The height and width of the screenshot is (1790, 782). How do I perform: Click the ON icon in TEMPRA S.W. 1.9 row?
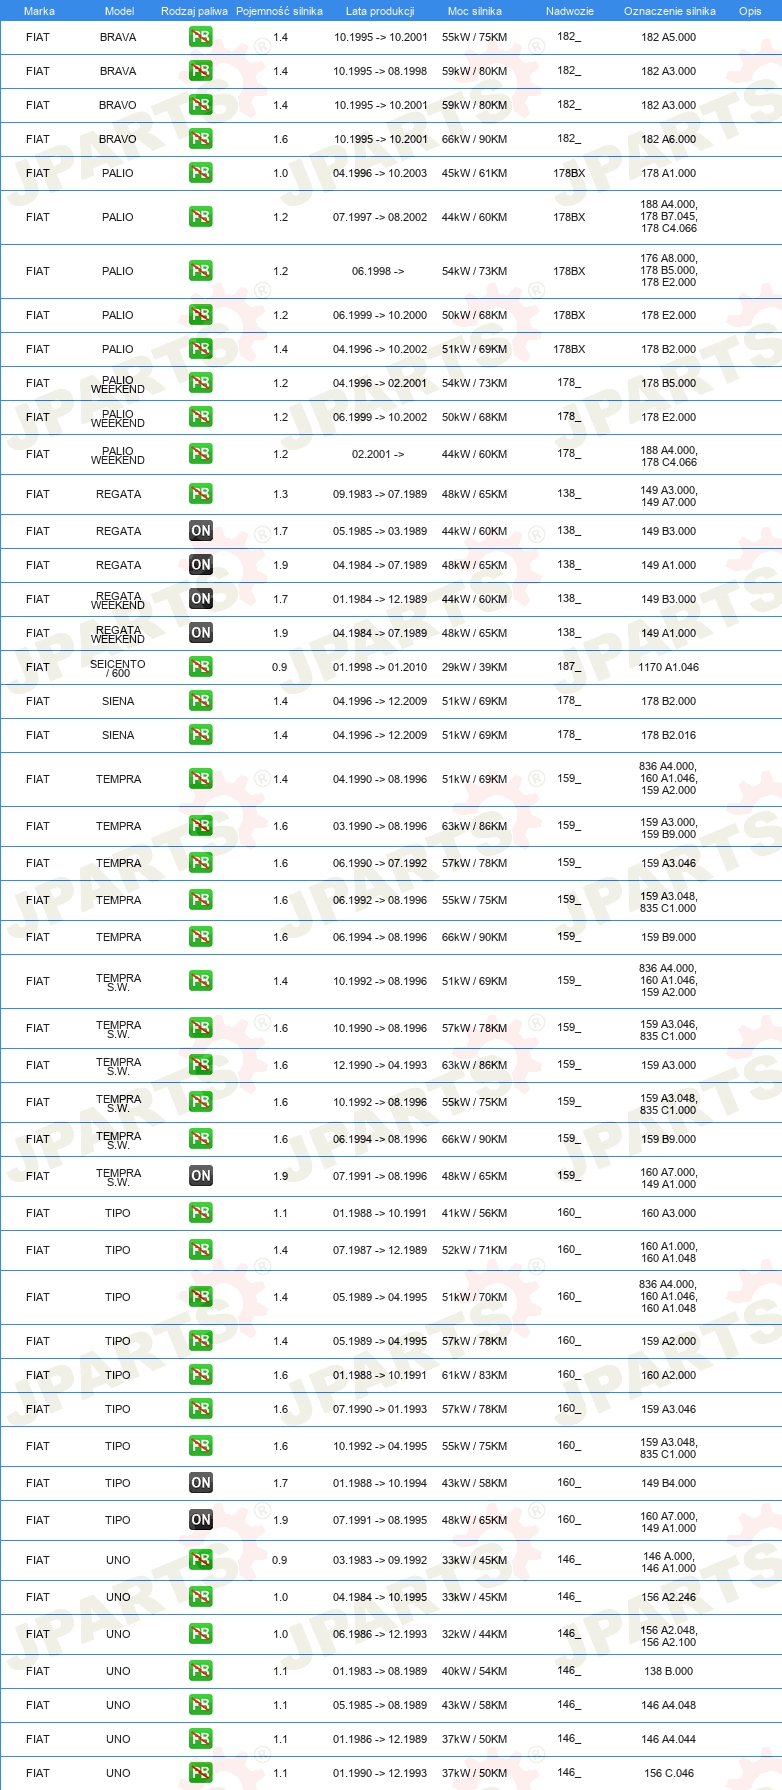pyautogui.click(x=201, y=1176)
